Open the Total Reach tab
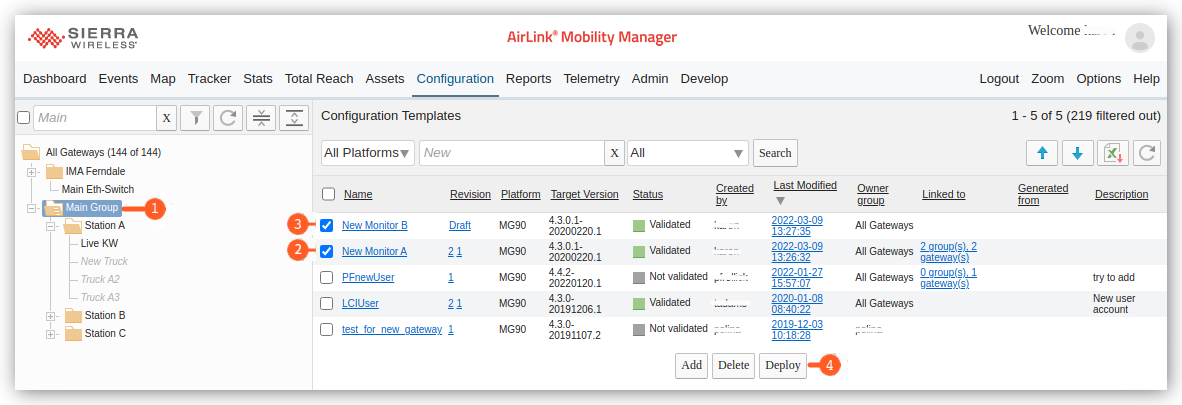1182x405 pixels. [319, 78]
